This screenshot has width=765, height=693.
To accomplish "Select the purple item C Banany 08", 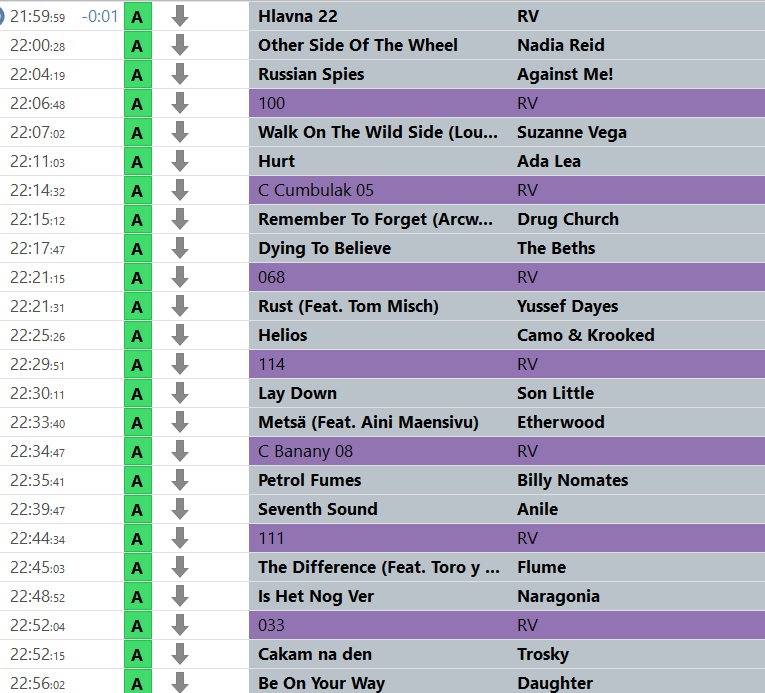I will (305, 452).
